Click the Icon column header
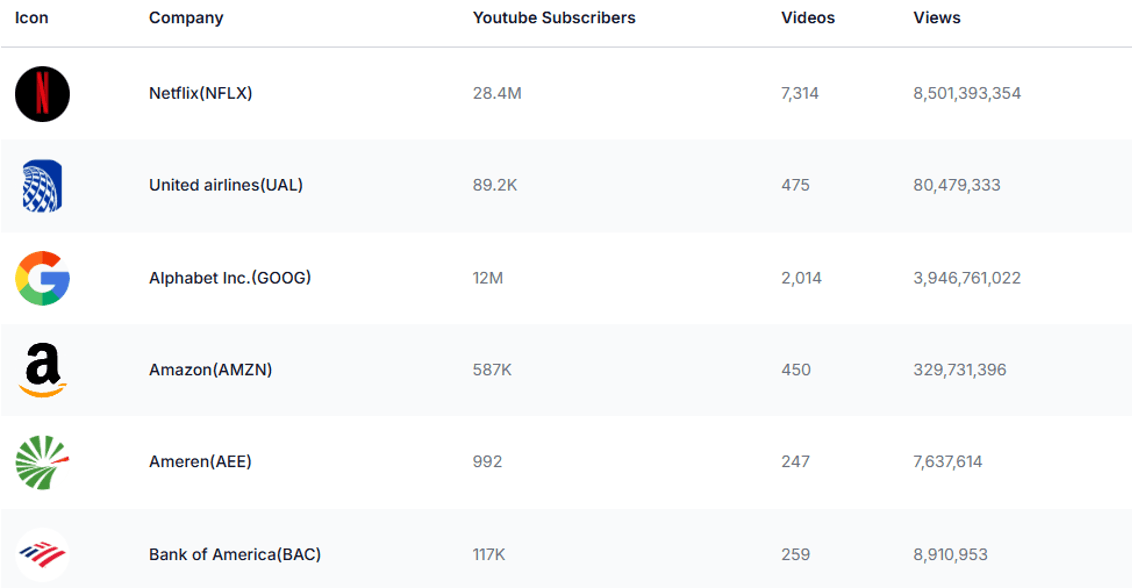 tap(32, 18)
